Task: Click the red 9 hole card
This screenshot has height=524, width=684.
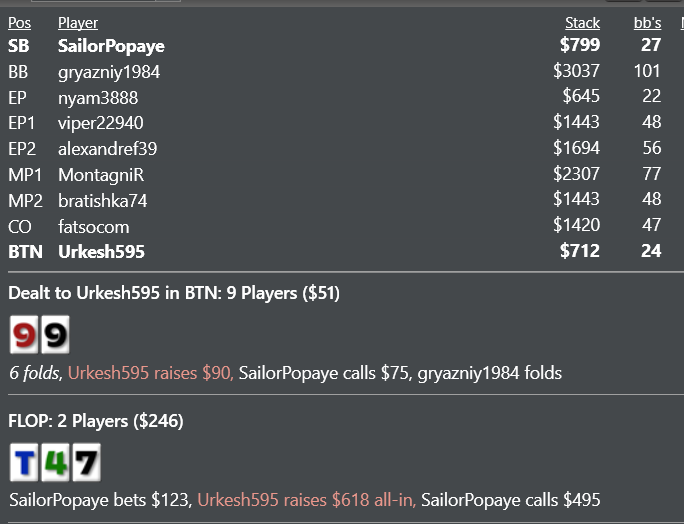Action: click(x=24, y=335)
